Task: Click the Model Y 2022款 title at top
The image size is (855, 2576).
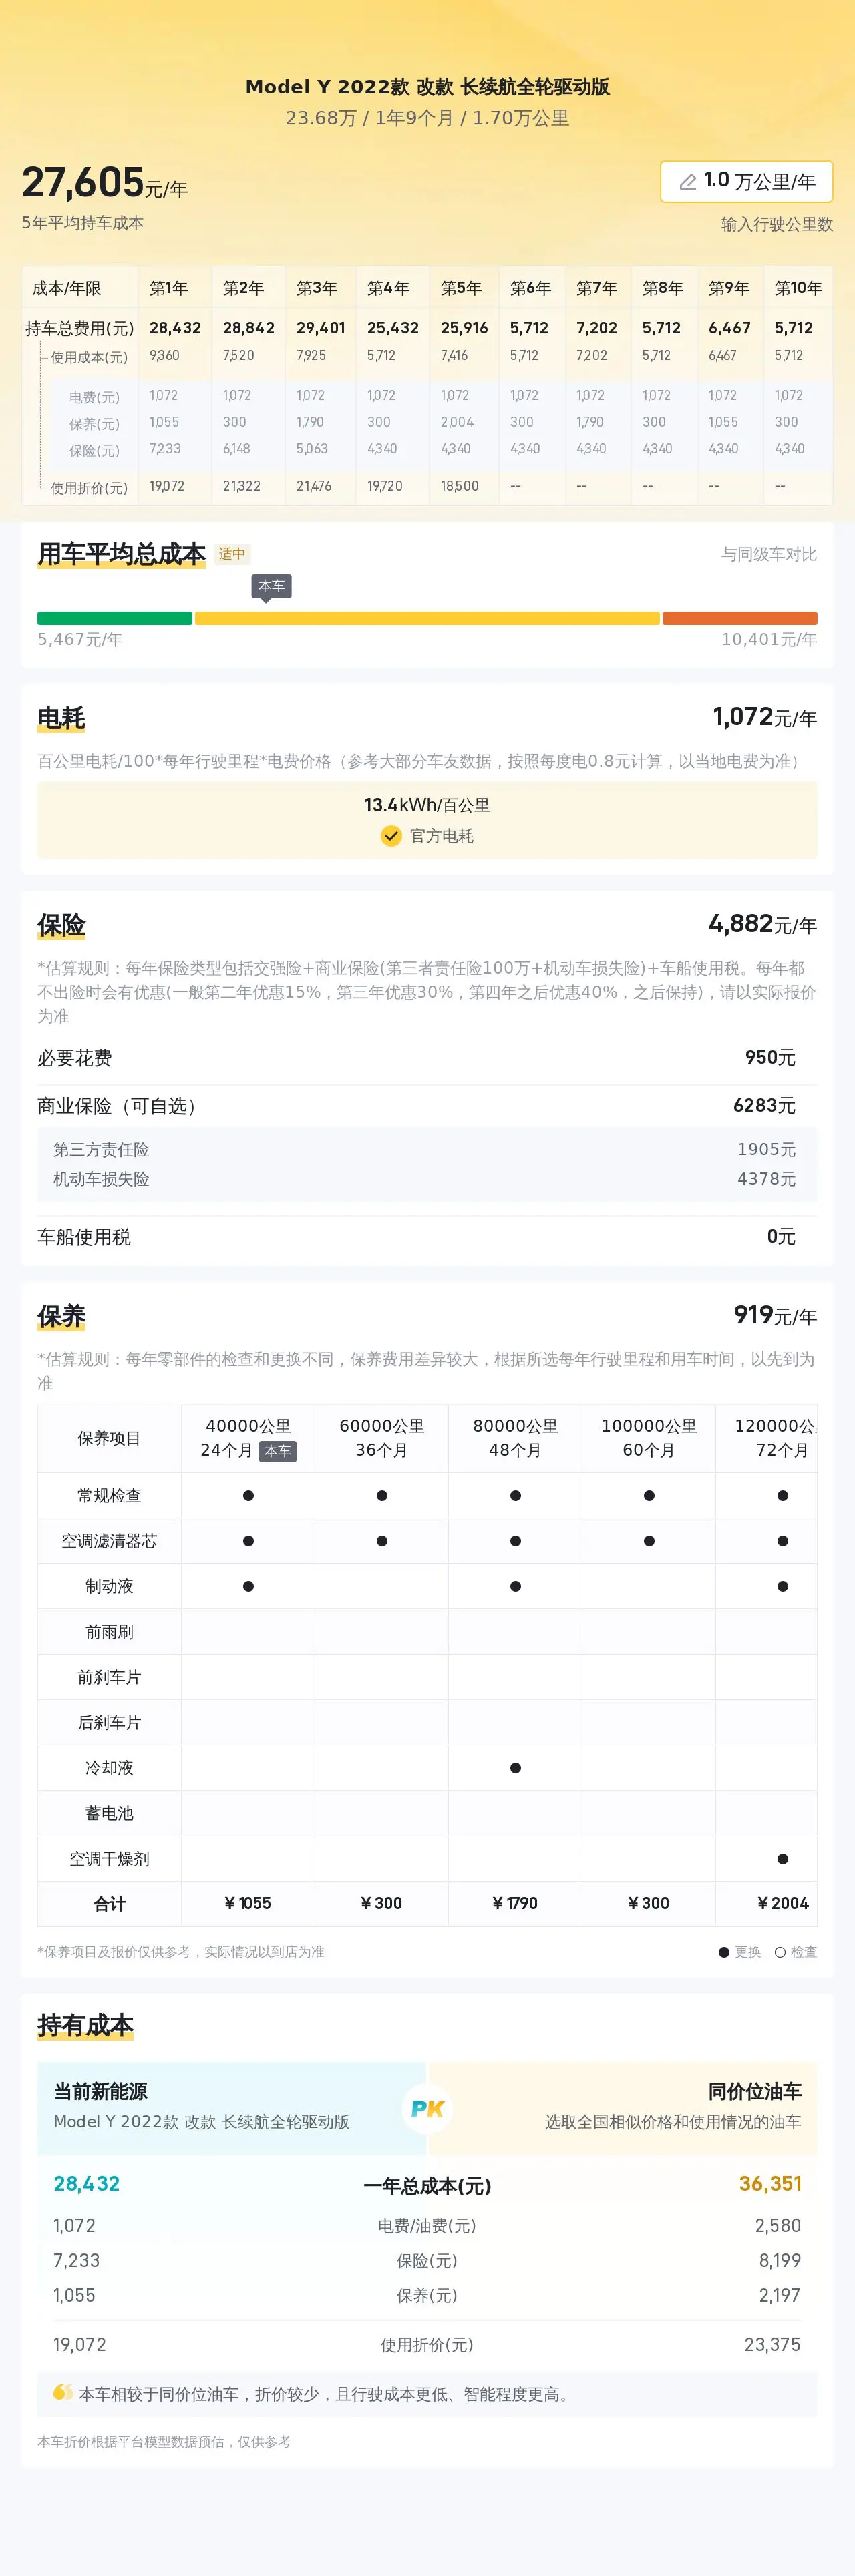Action: pyautogui.click(x=427, y=87)
